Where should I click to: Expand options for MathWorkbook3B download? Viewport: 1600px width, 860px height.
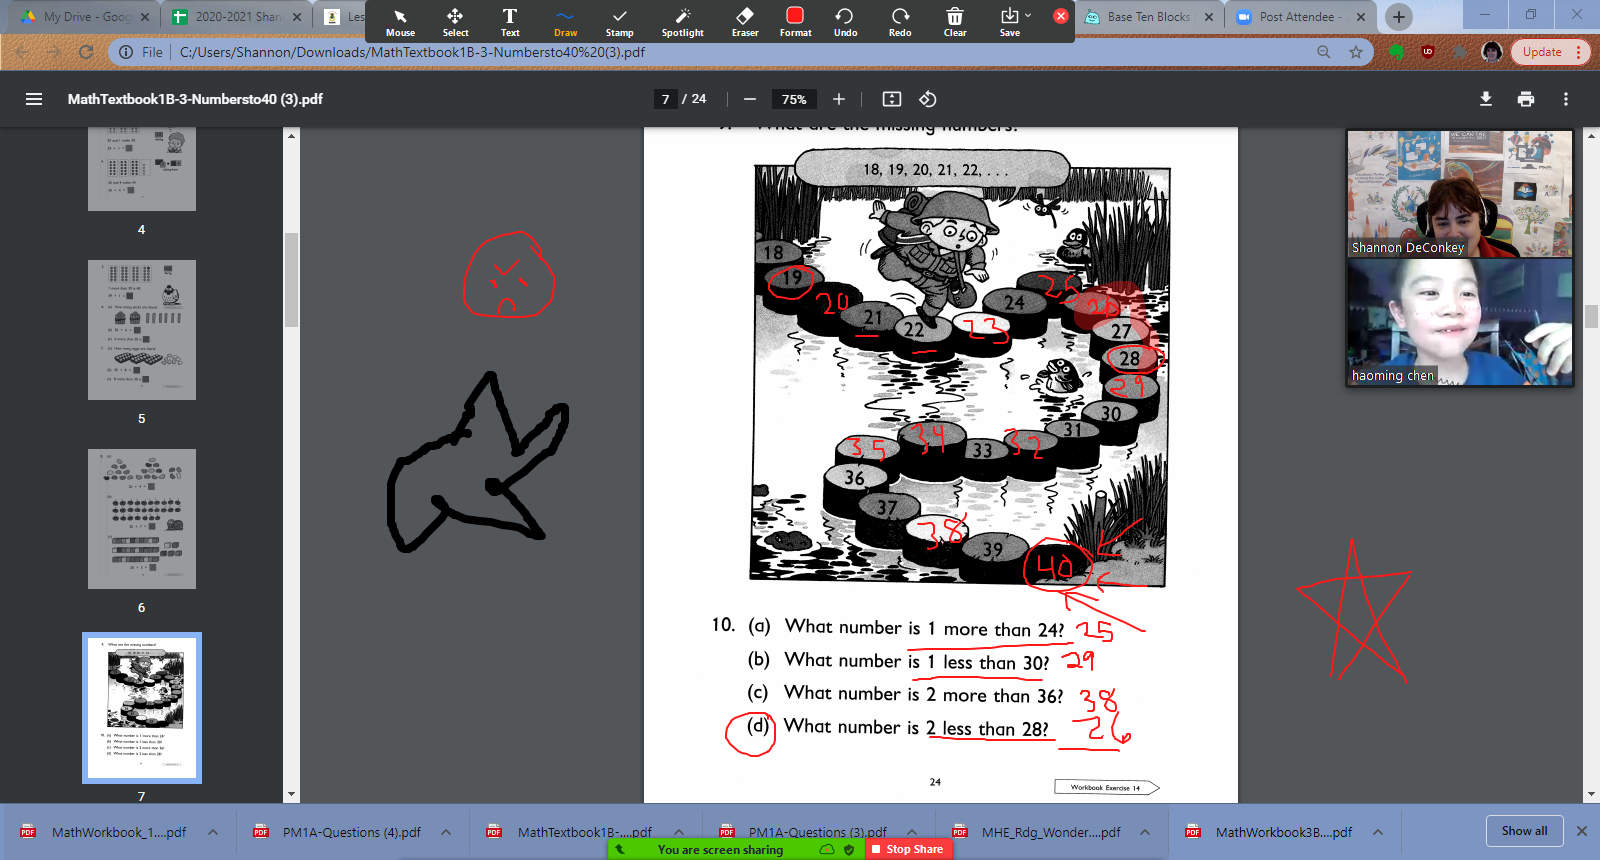1378,832
